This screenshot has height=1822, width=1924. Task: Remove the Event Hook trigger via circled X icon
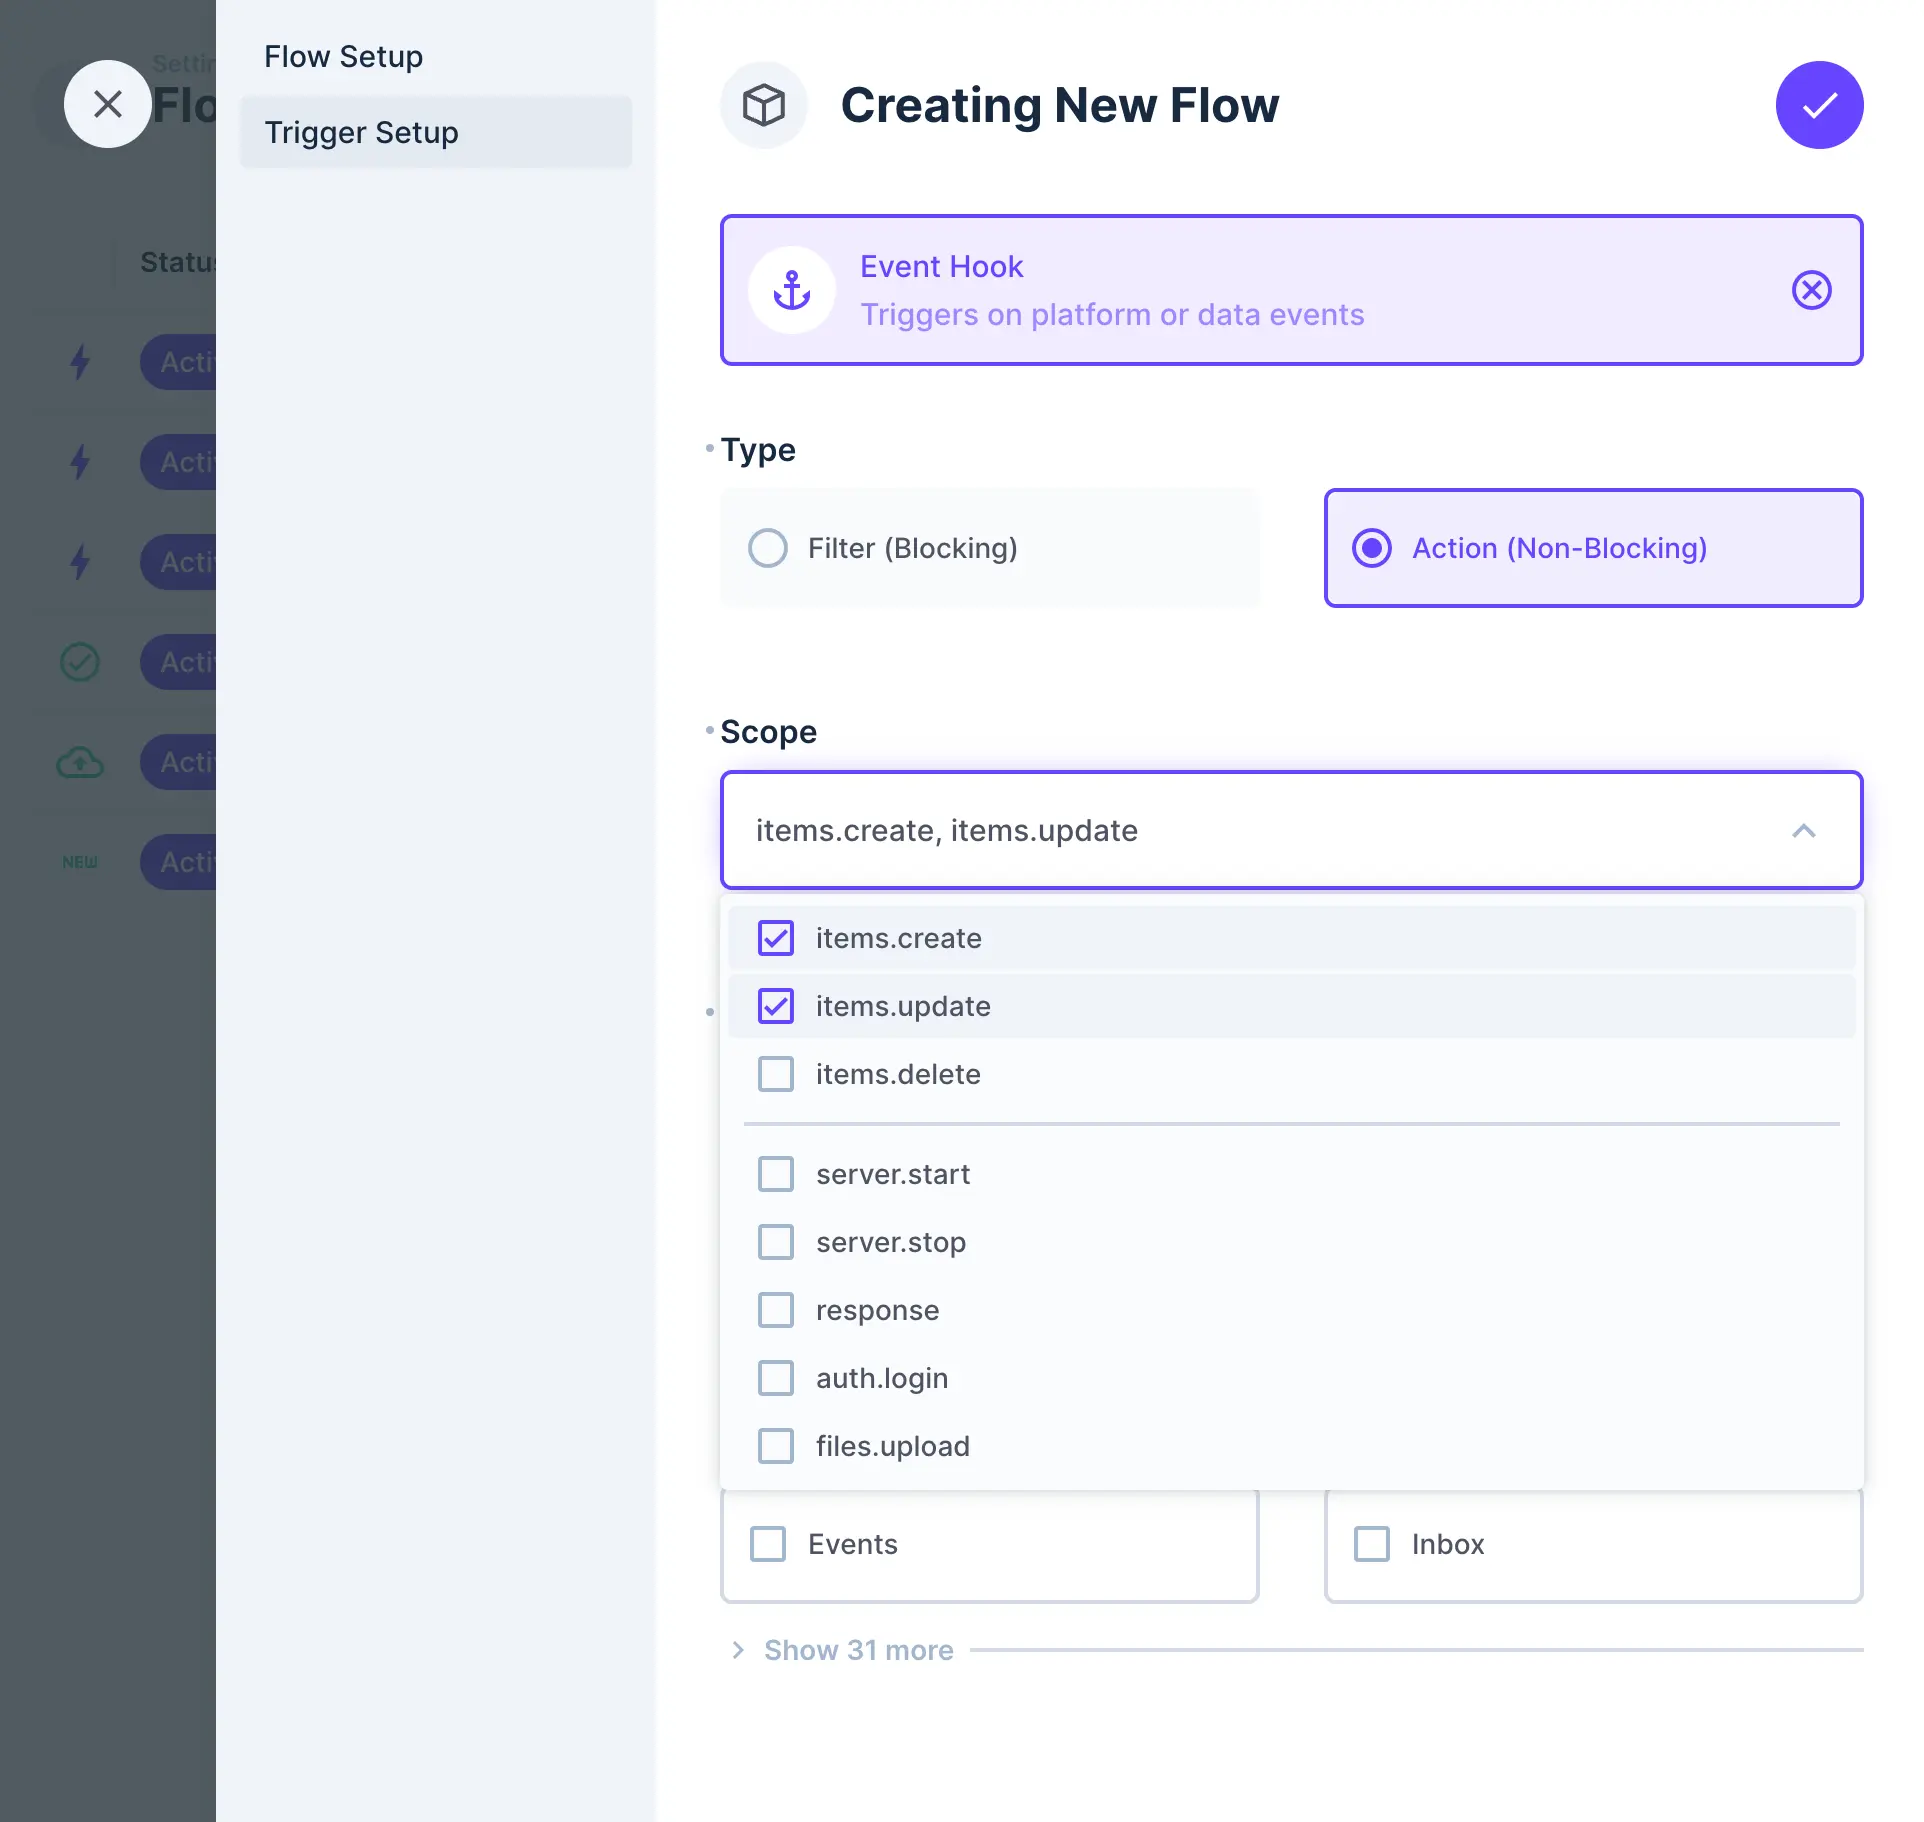point(1811,290)
